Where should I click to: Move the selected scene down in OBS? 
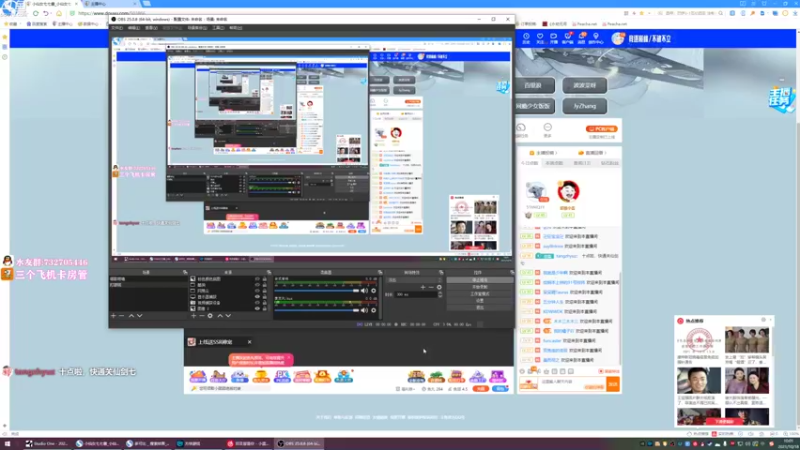(x=139, y=316)
